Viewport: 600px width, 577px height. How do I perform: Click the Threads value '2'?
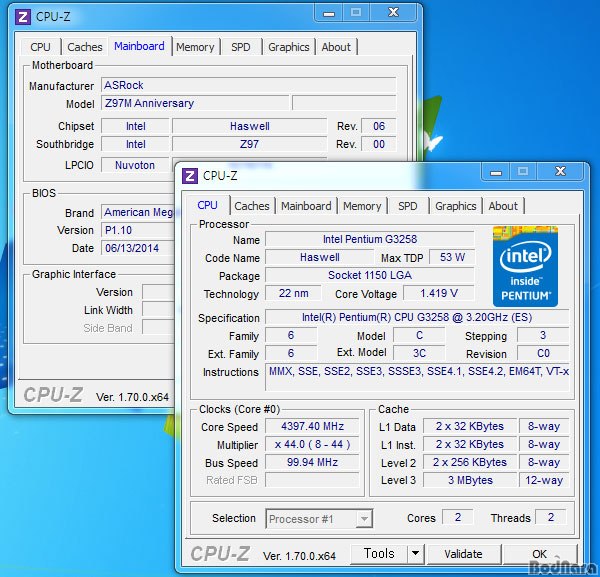click(551, 517)
